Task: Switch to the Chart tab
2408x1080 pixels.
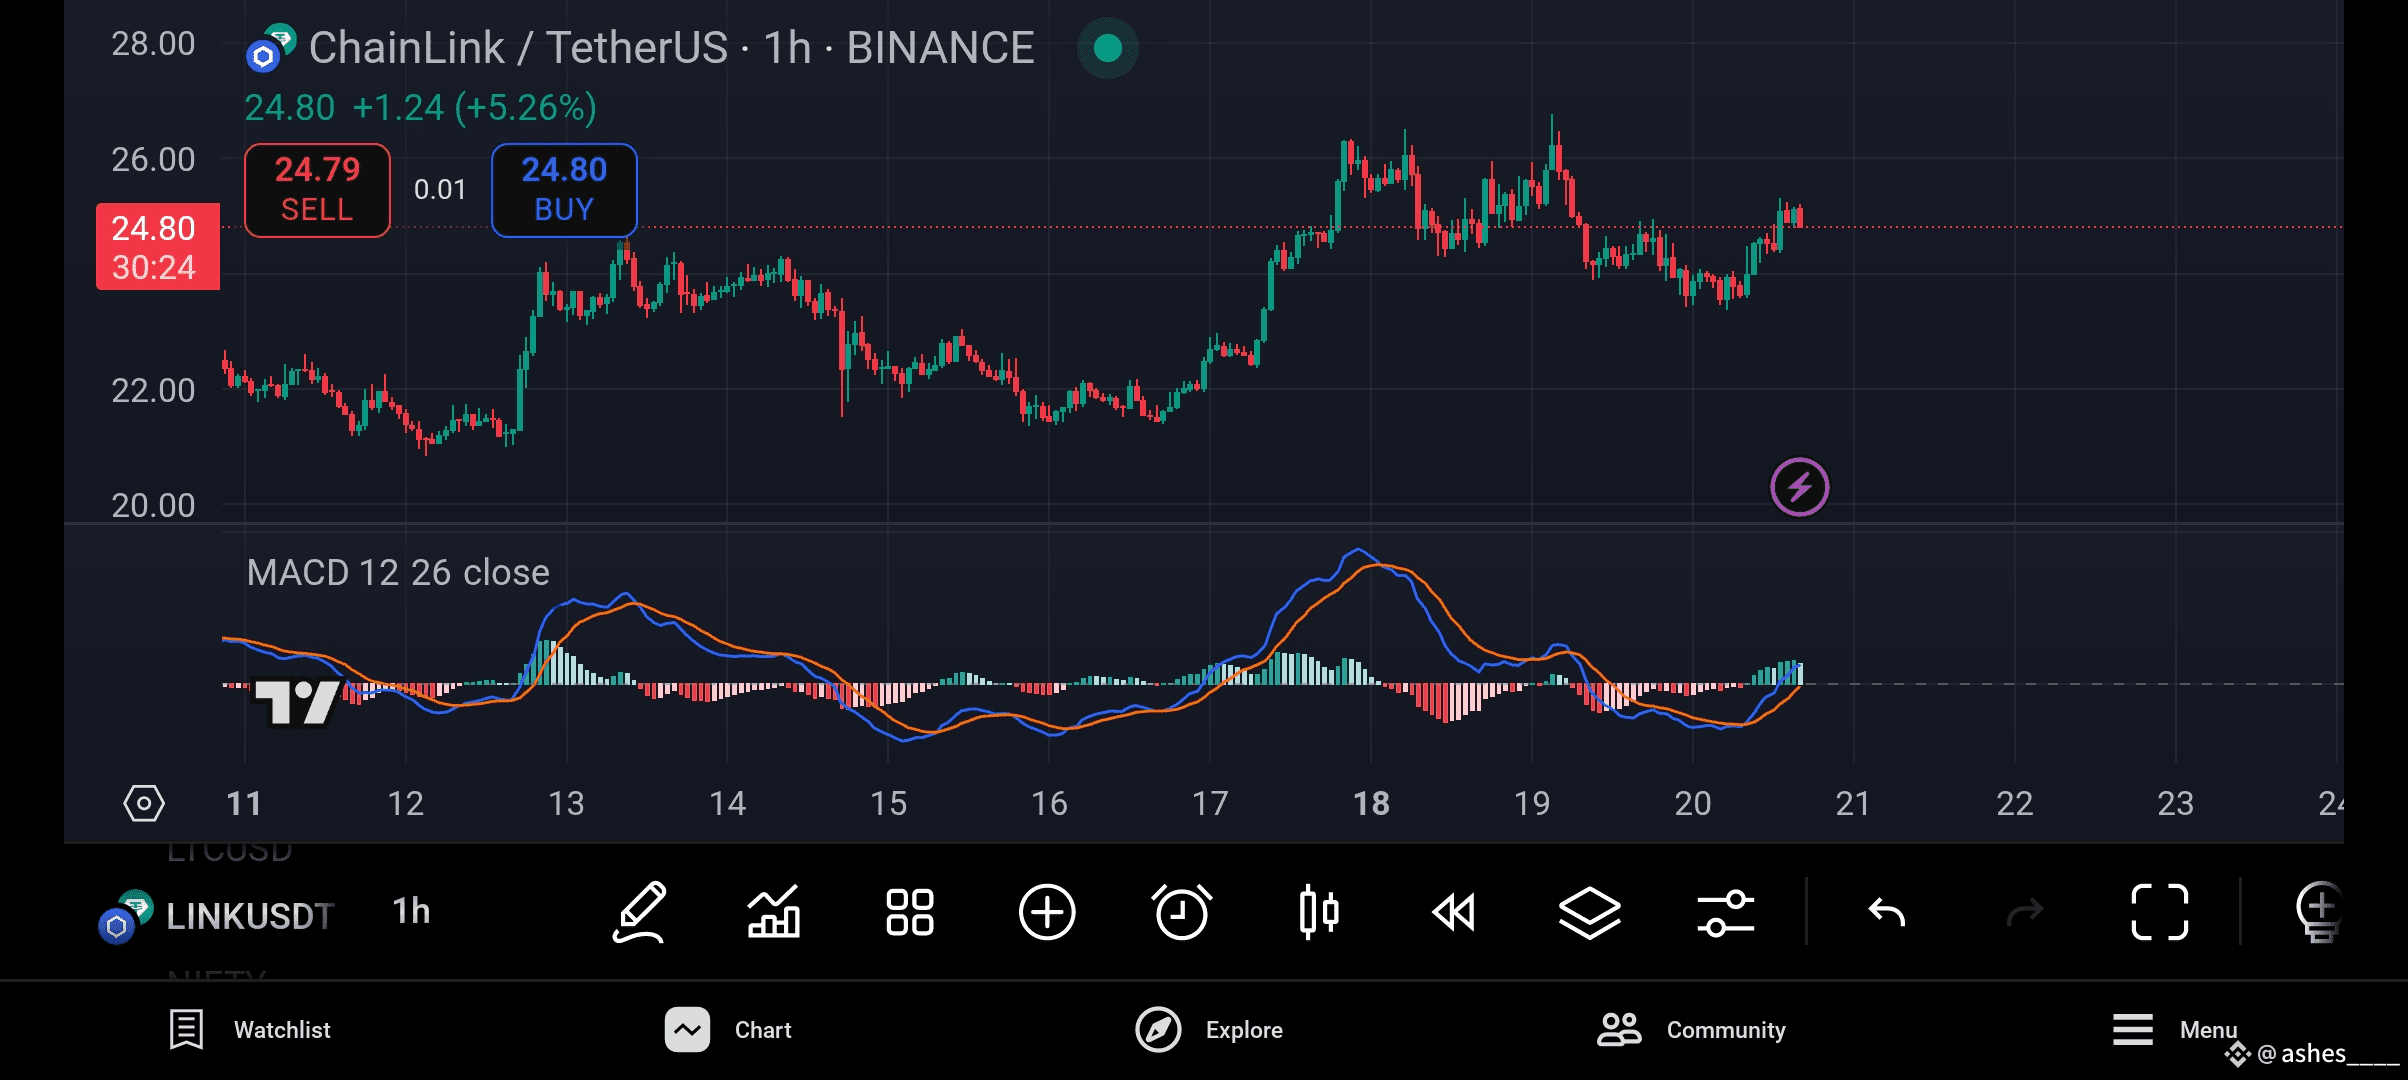Action: [728, 1030]
